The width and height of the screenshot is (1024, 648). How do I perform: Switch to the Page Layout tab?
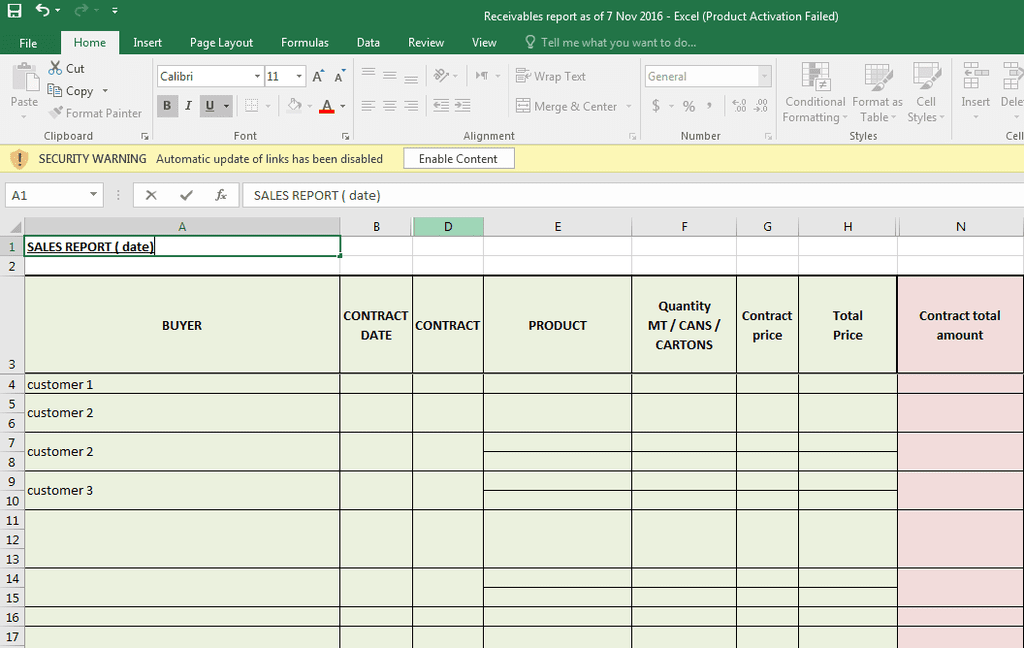pyautogui.click(x=221, y=42)
